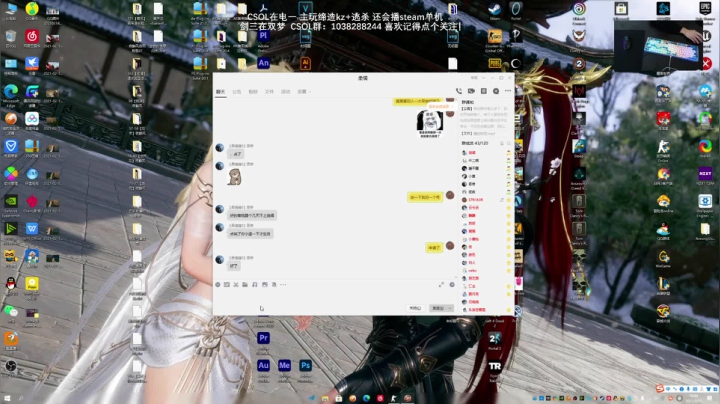This screenshot has height=404, width=720.
Task: Switch to the 相册 tab
Action: 253,92
